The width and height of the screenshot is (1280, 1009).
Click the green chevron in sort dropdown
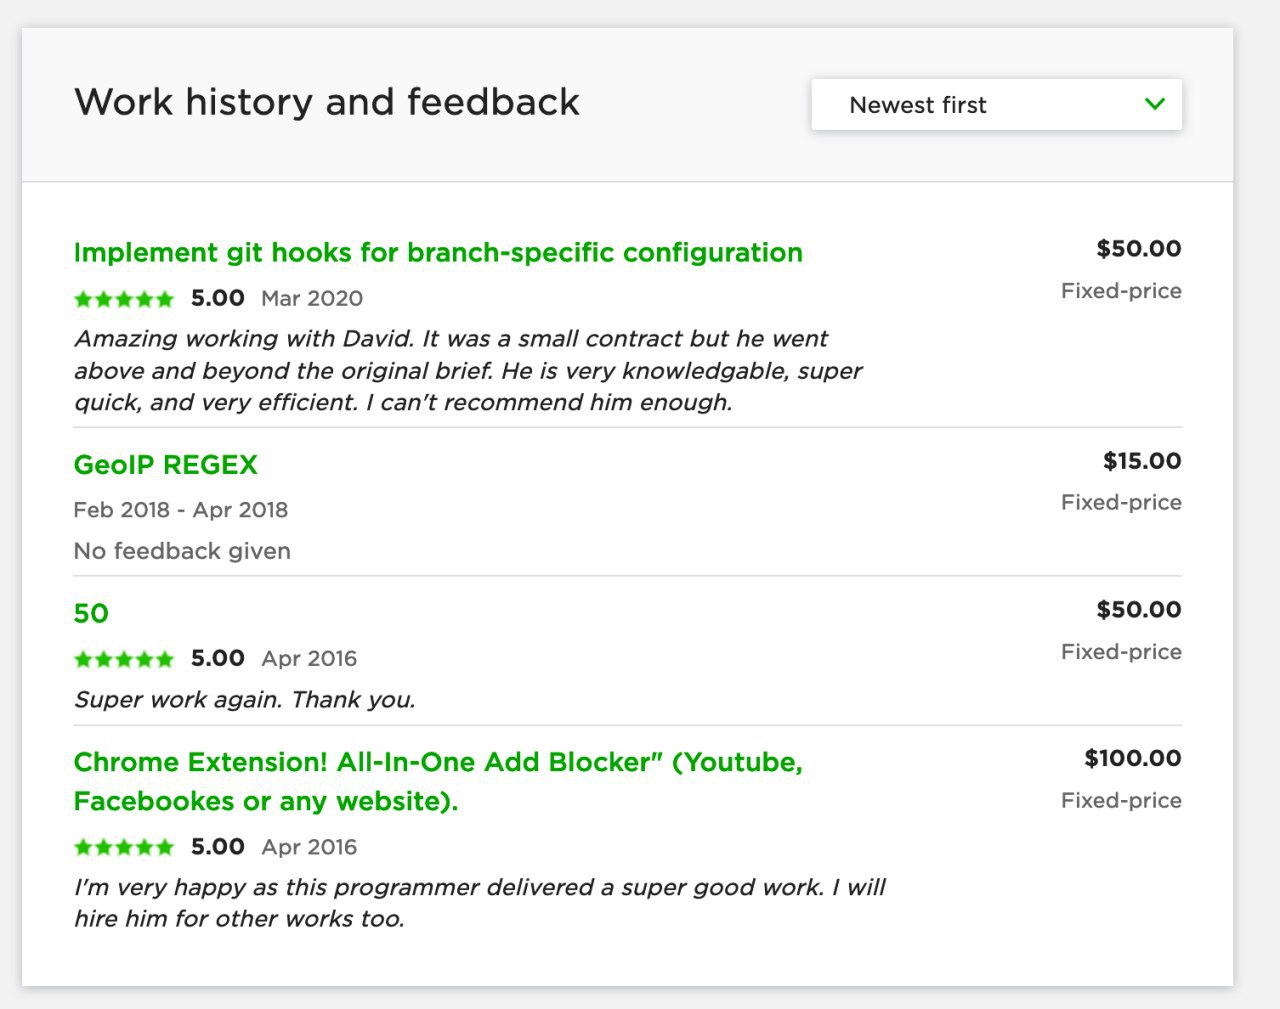[x=1155, y=104]
